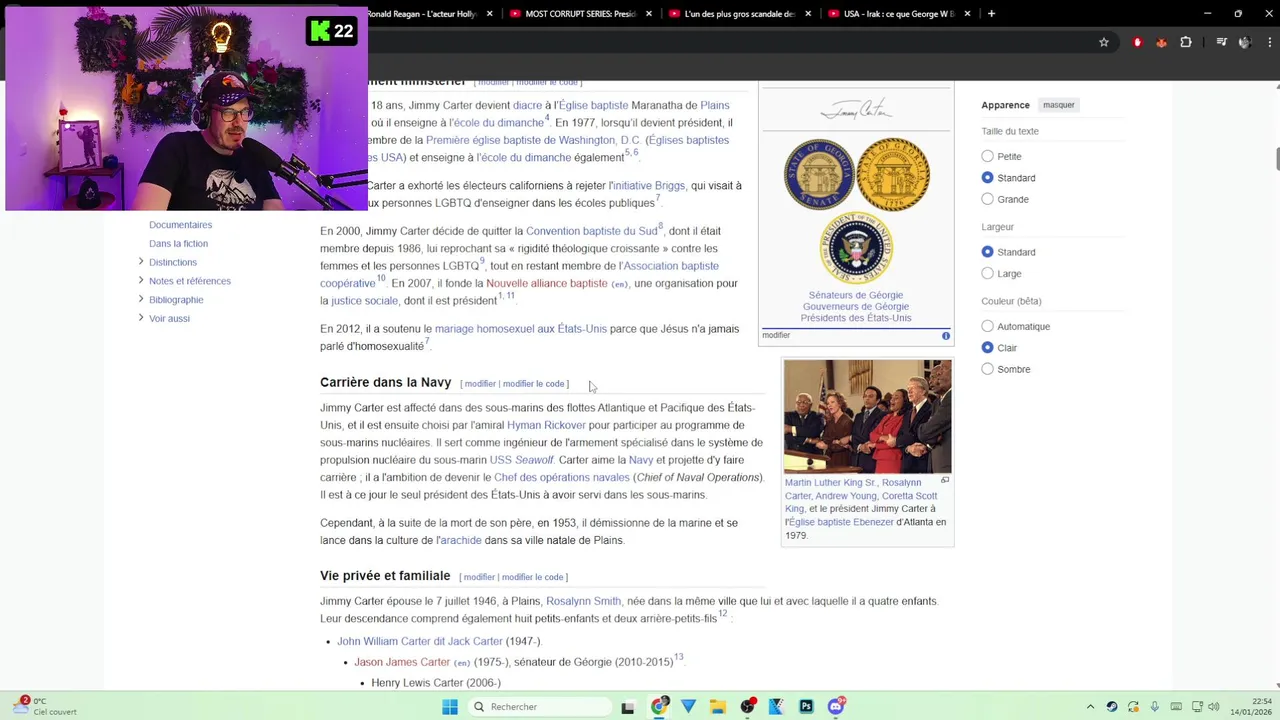
Task: Close the MOST CORRUPT SERIES tab
Action: [649, 14]
